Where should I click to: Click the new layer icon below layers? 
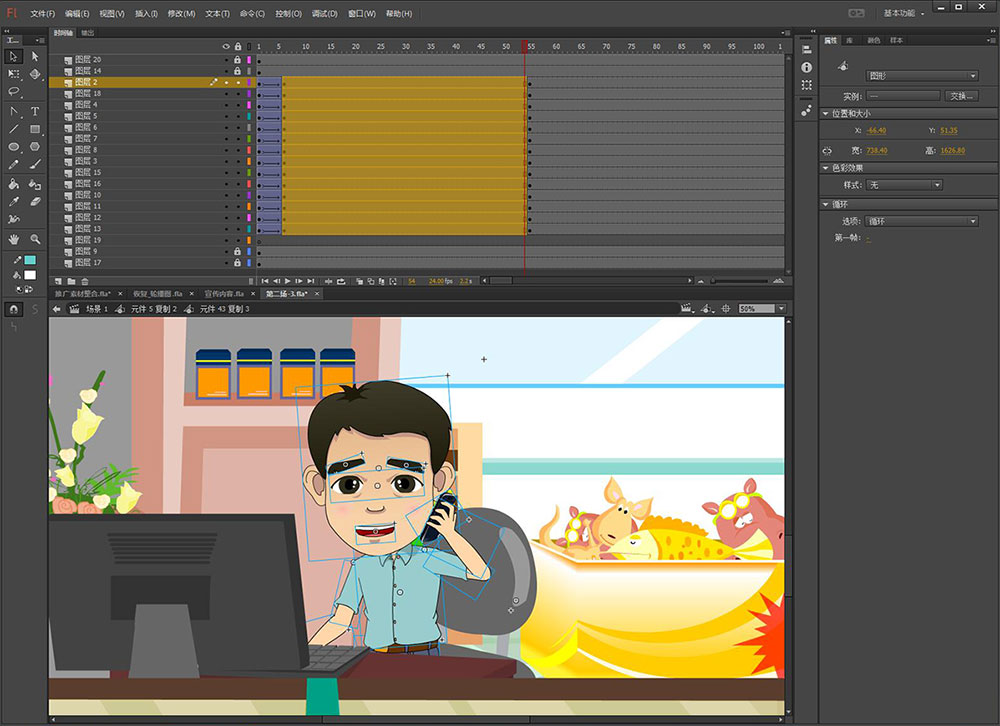[x=57, y=281]
